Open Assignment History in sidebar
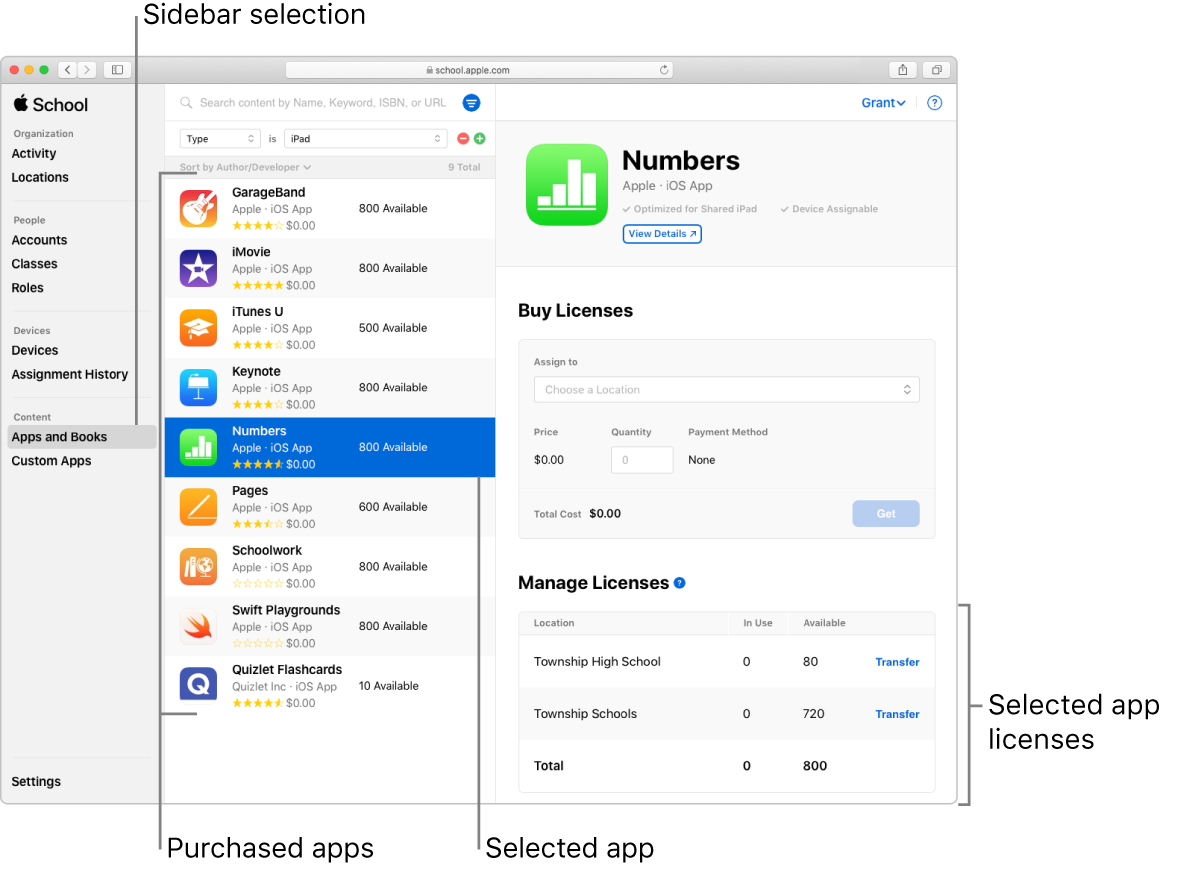The image size is (1178, 870). pyautogui.click(x=70, y=375)
